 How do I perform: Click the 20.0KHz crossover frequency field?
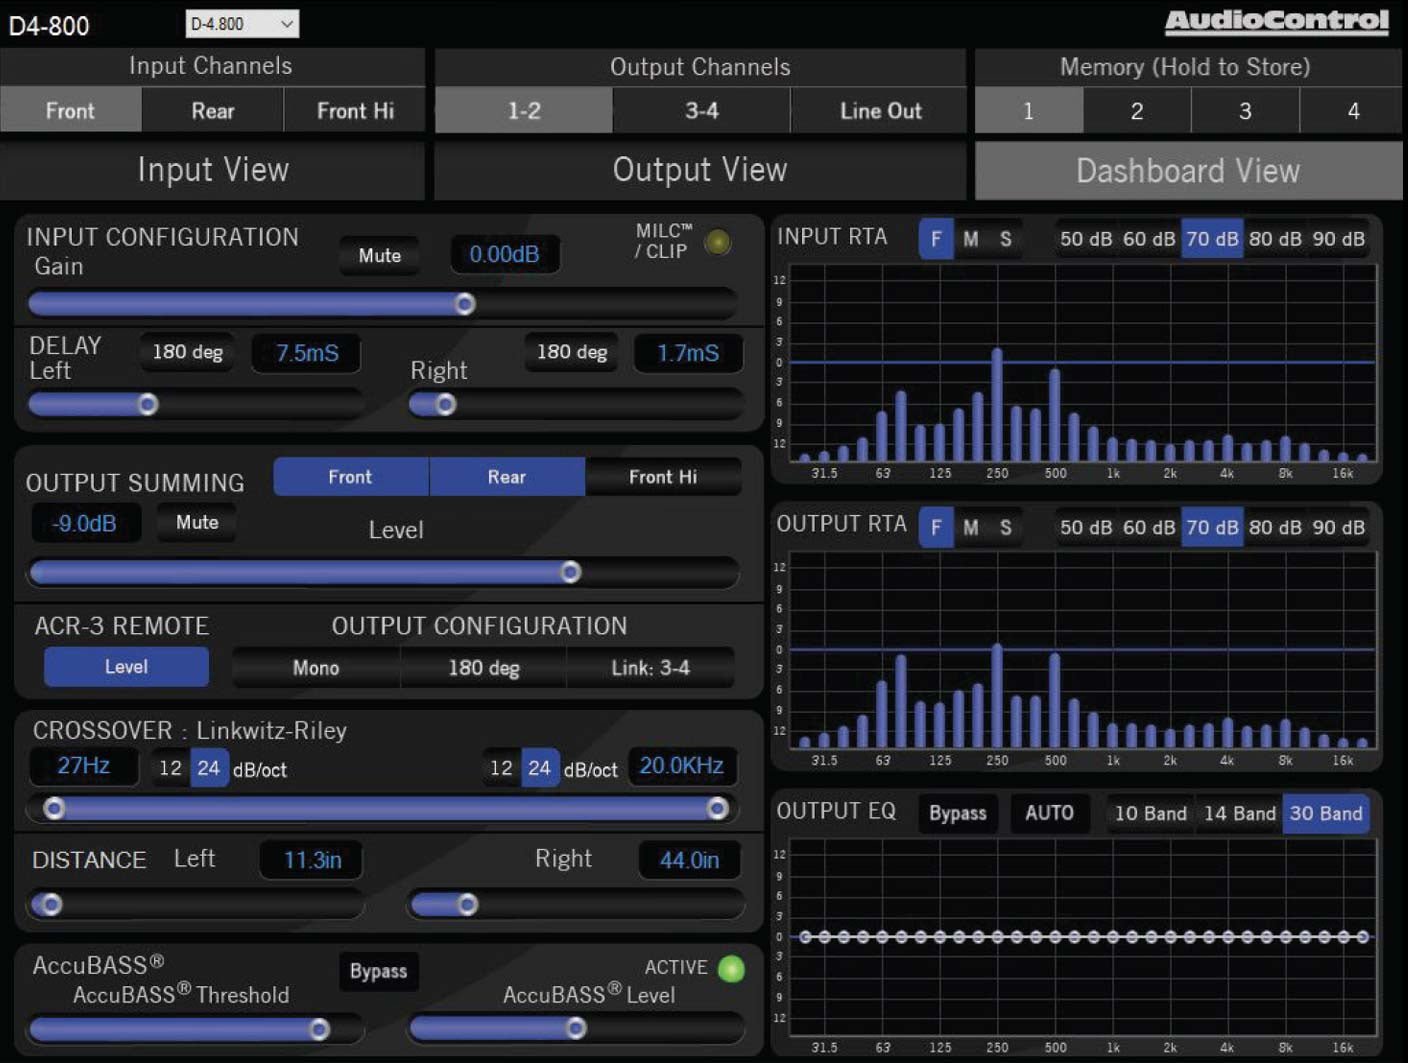(x=681, y=766)
